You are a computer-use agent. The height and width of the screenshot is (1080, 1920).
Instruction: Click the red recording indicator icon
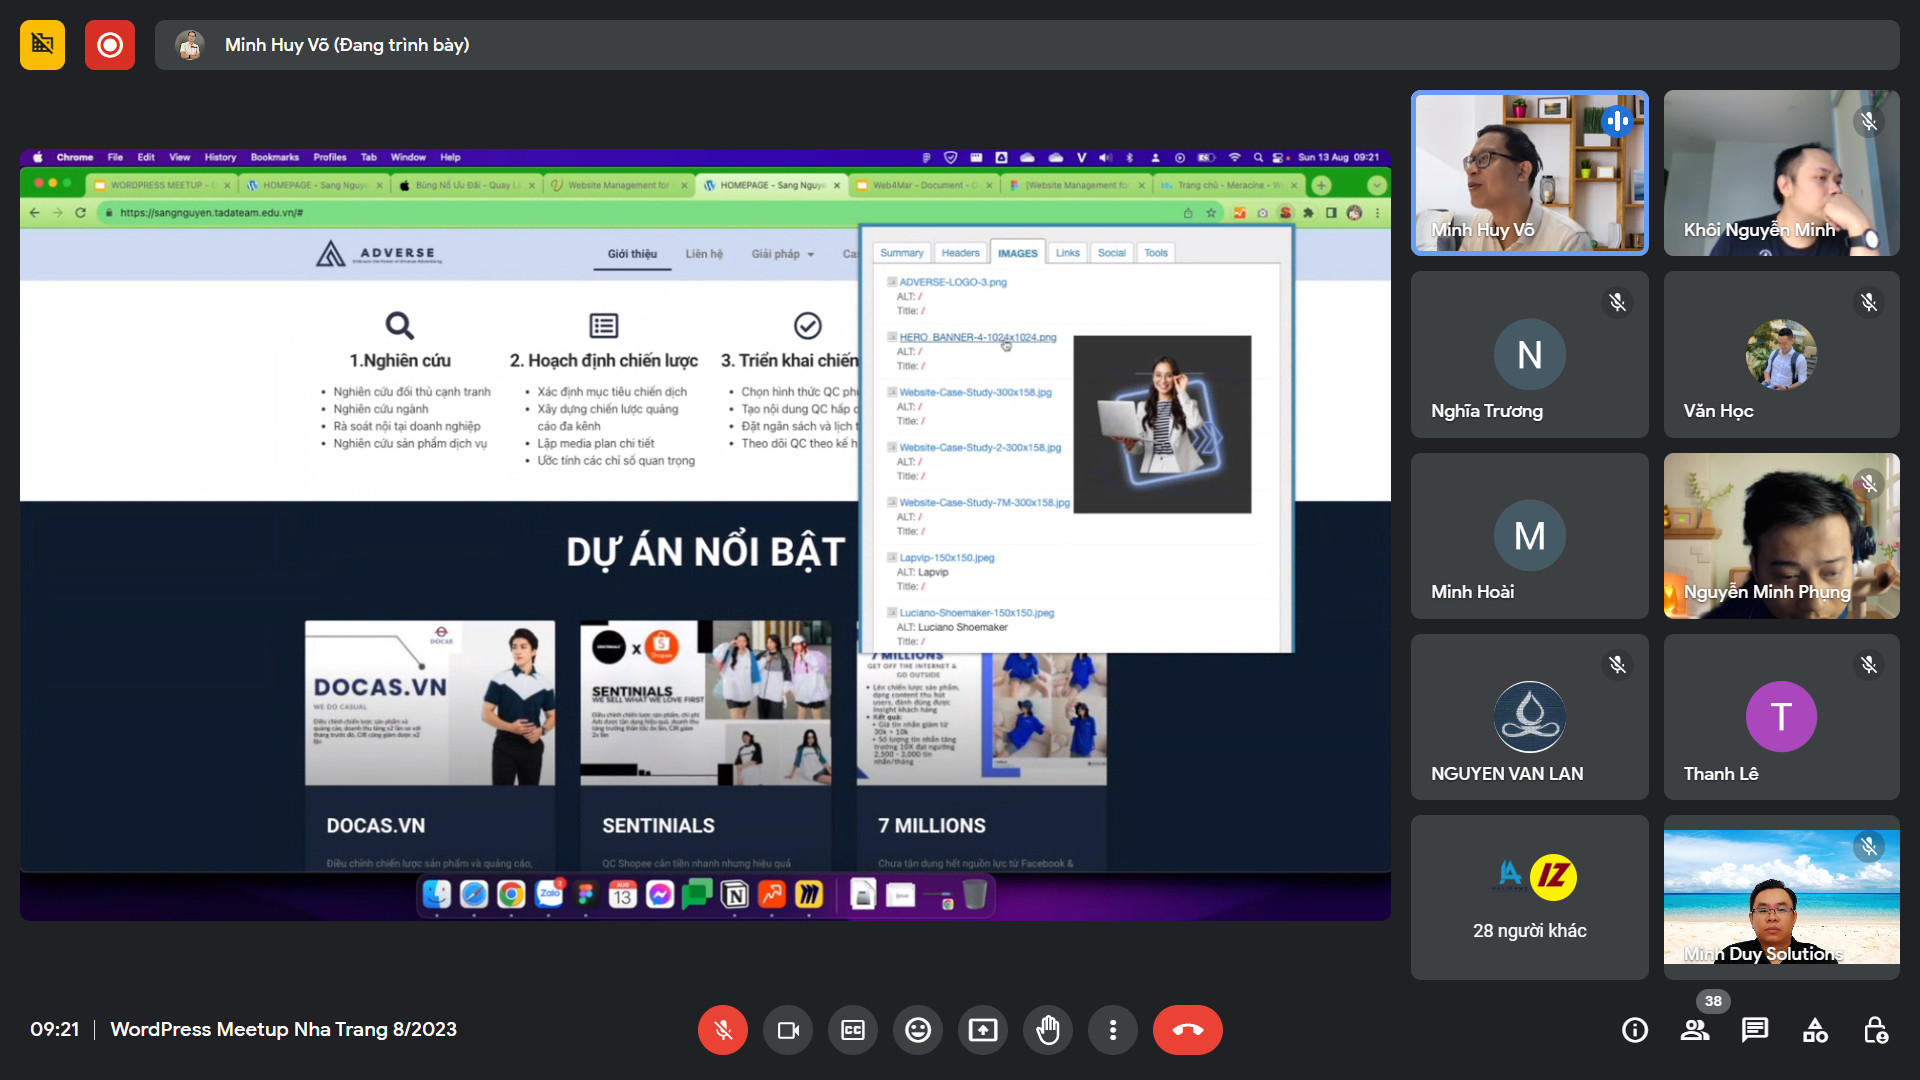(110, 45)
